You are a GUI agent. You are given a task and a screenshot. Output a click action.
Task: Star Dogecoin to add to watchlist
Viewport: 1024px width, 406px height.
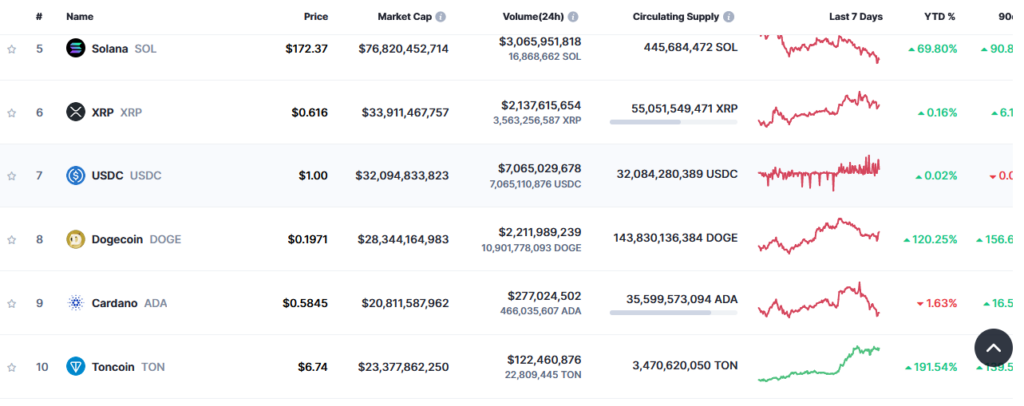pyautogui.click(x=11, y=240)
